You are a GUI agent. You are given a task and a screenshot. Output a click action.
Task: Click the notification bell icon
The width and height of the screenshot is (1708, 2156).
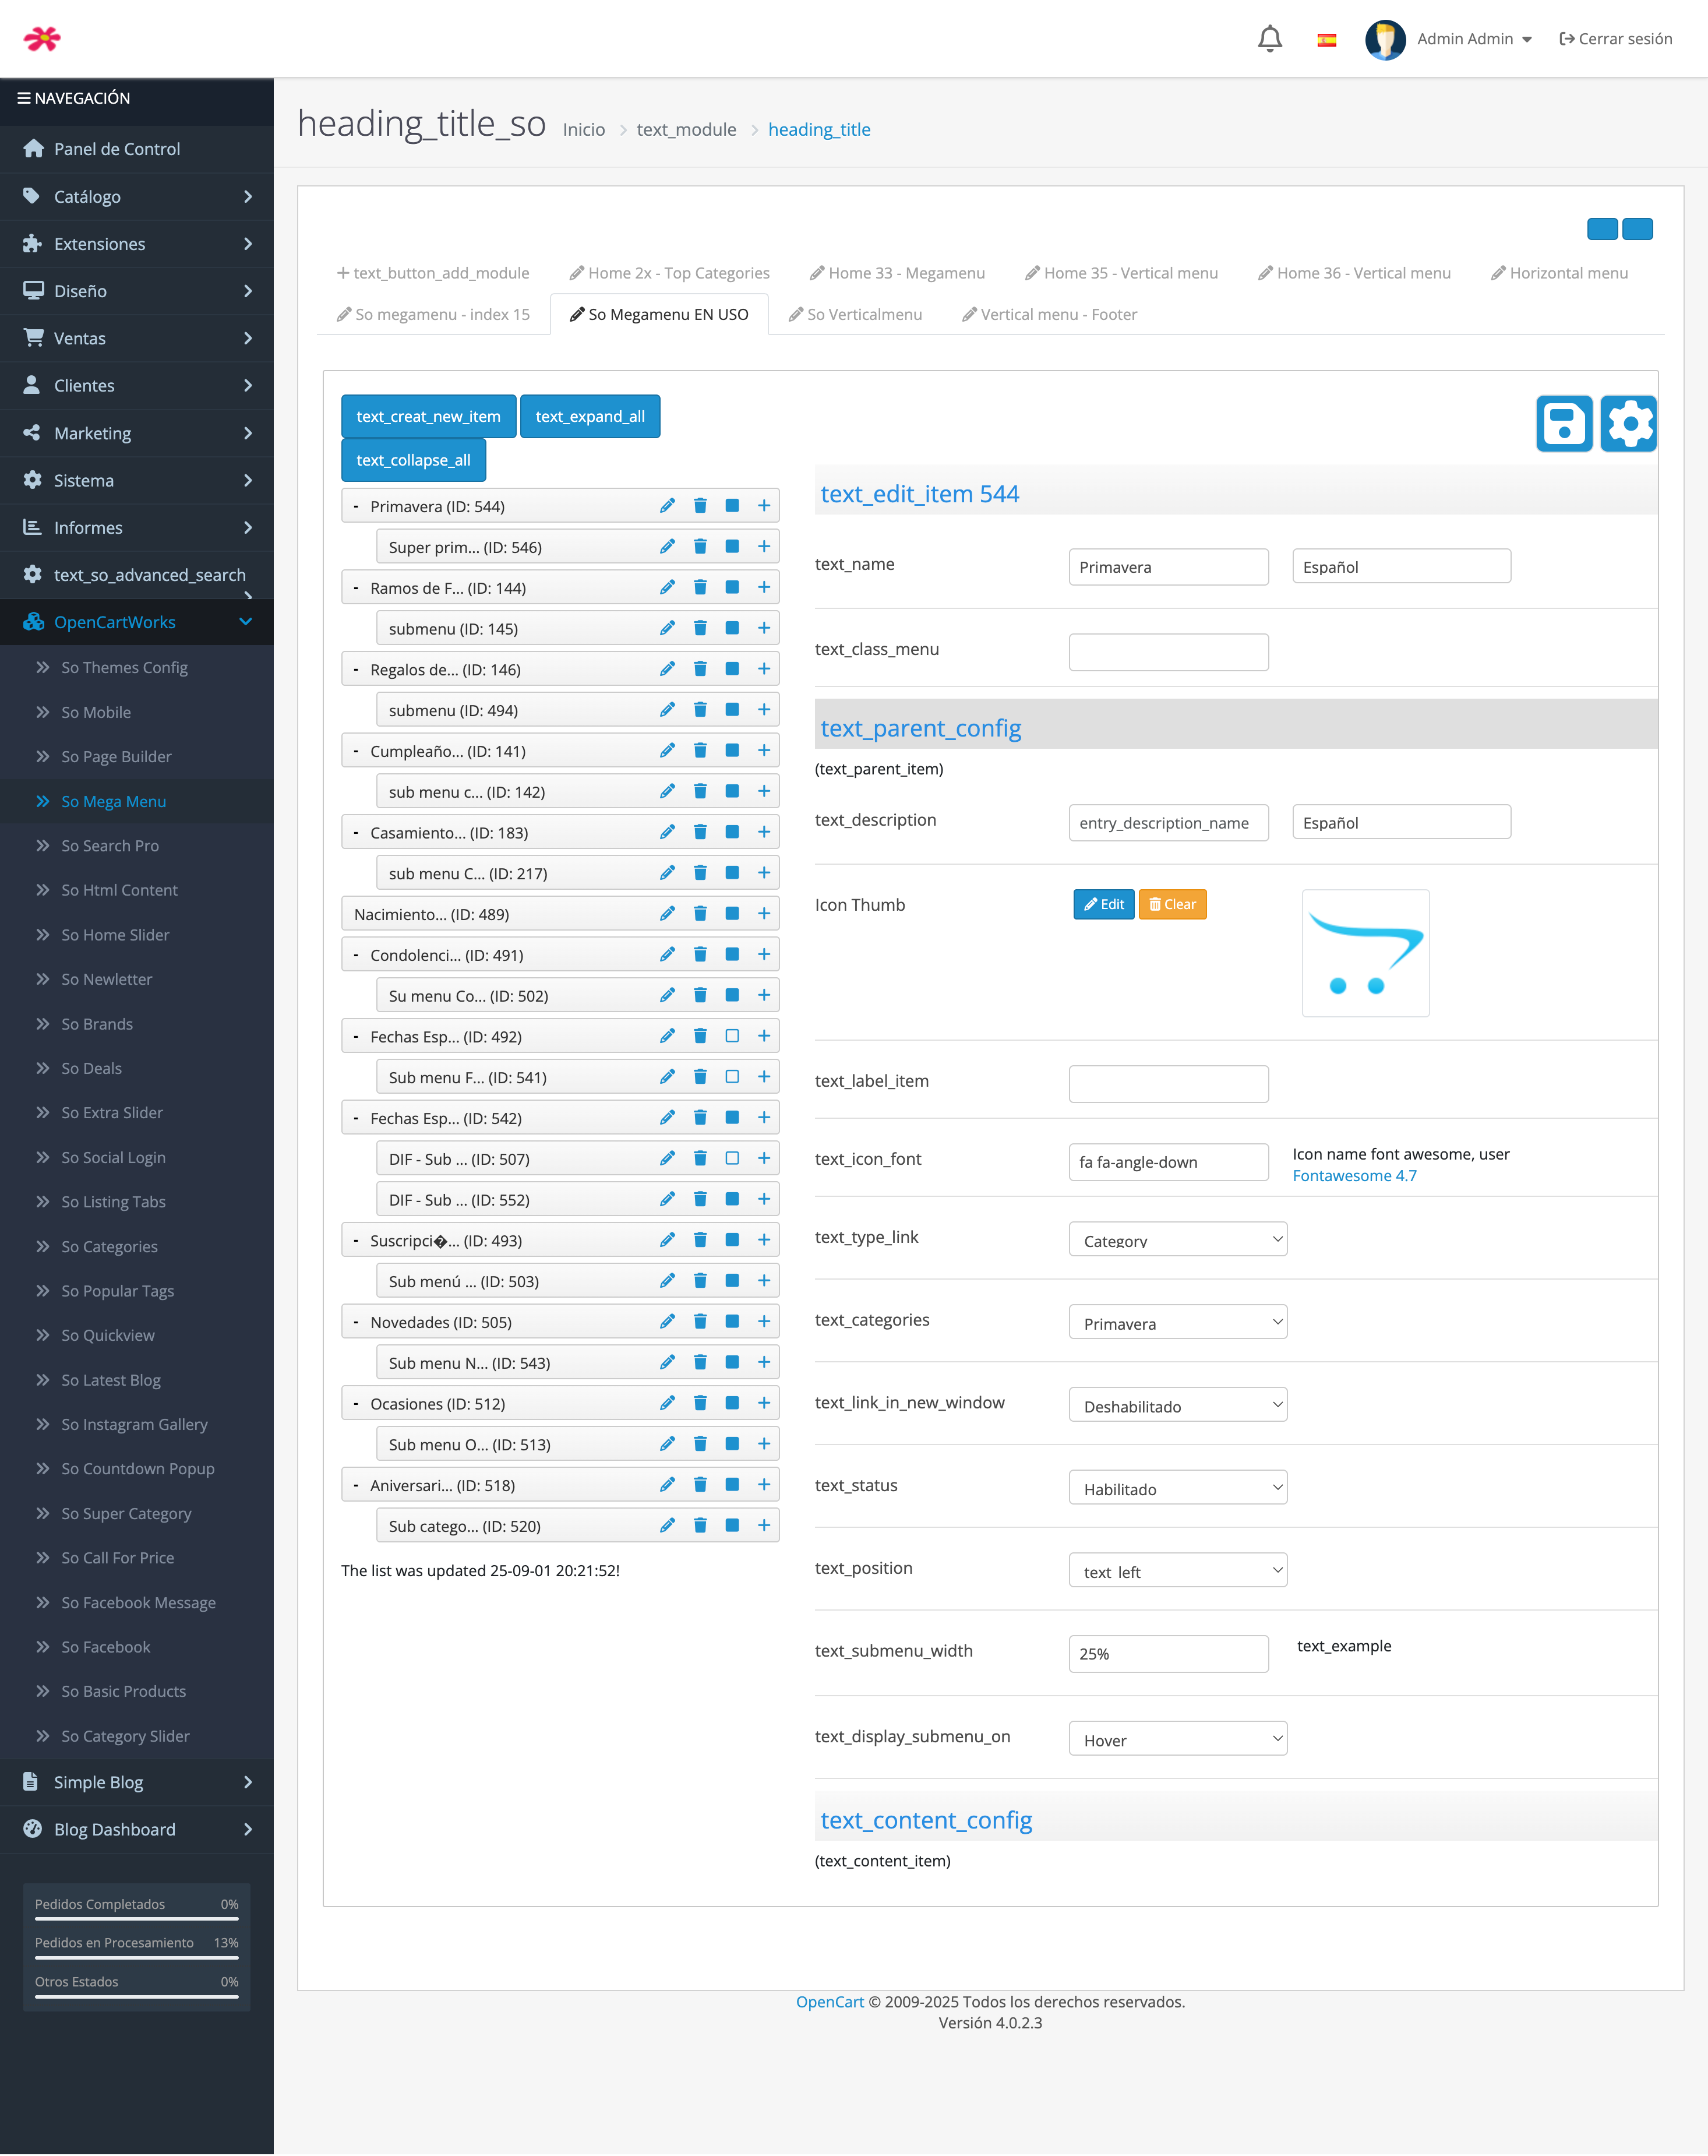click(1269, 39)
